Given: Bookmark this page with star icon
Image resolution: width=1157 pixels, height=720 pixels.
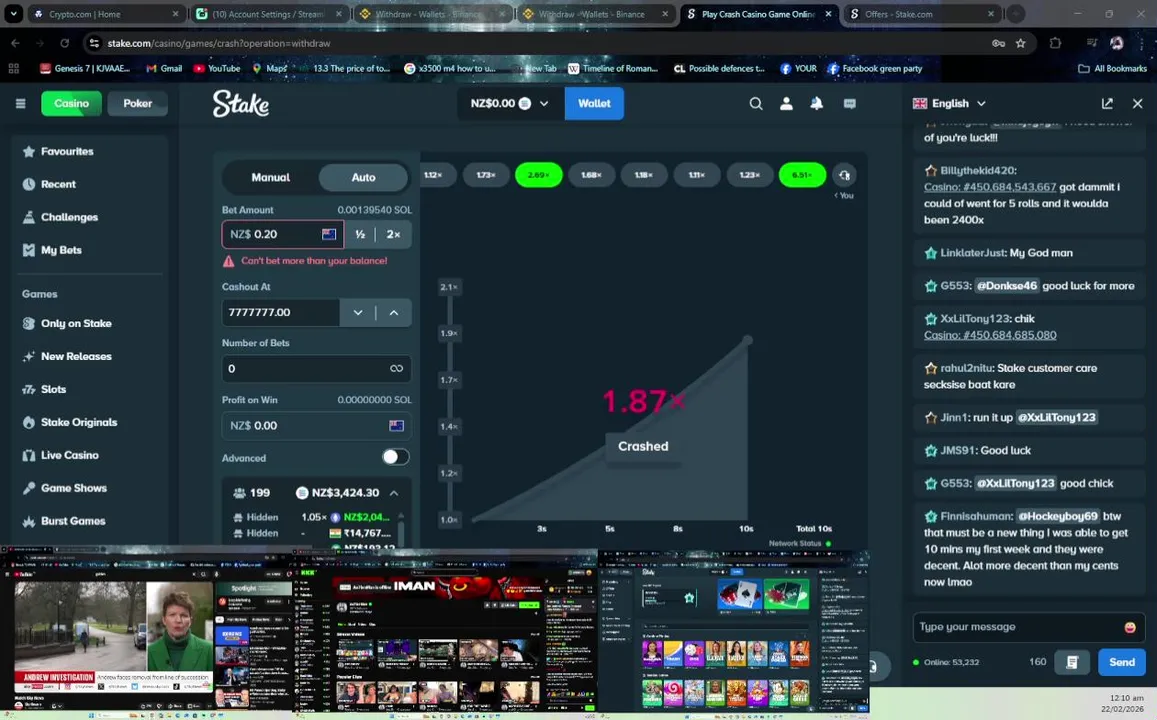Looking at the screenshot, I should pos(1020,43).
